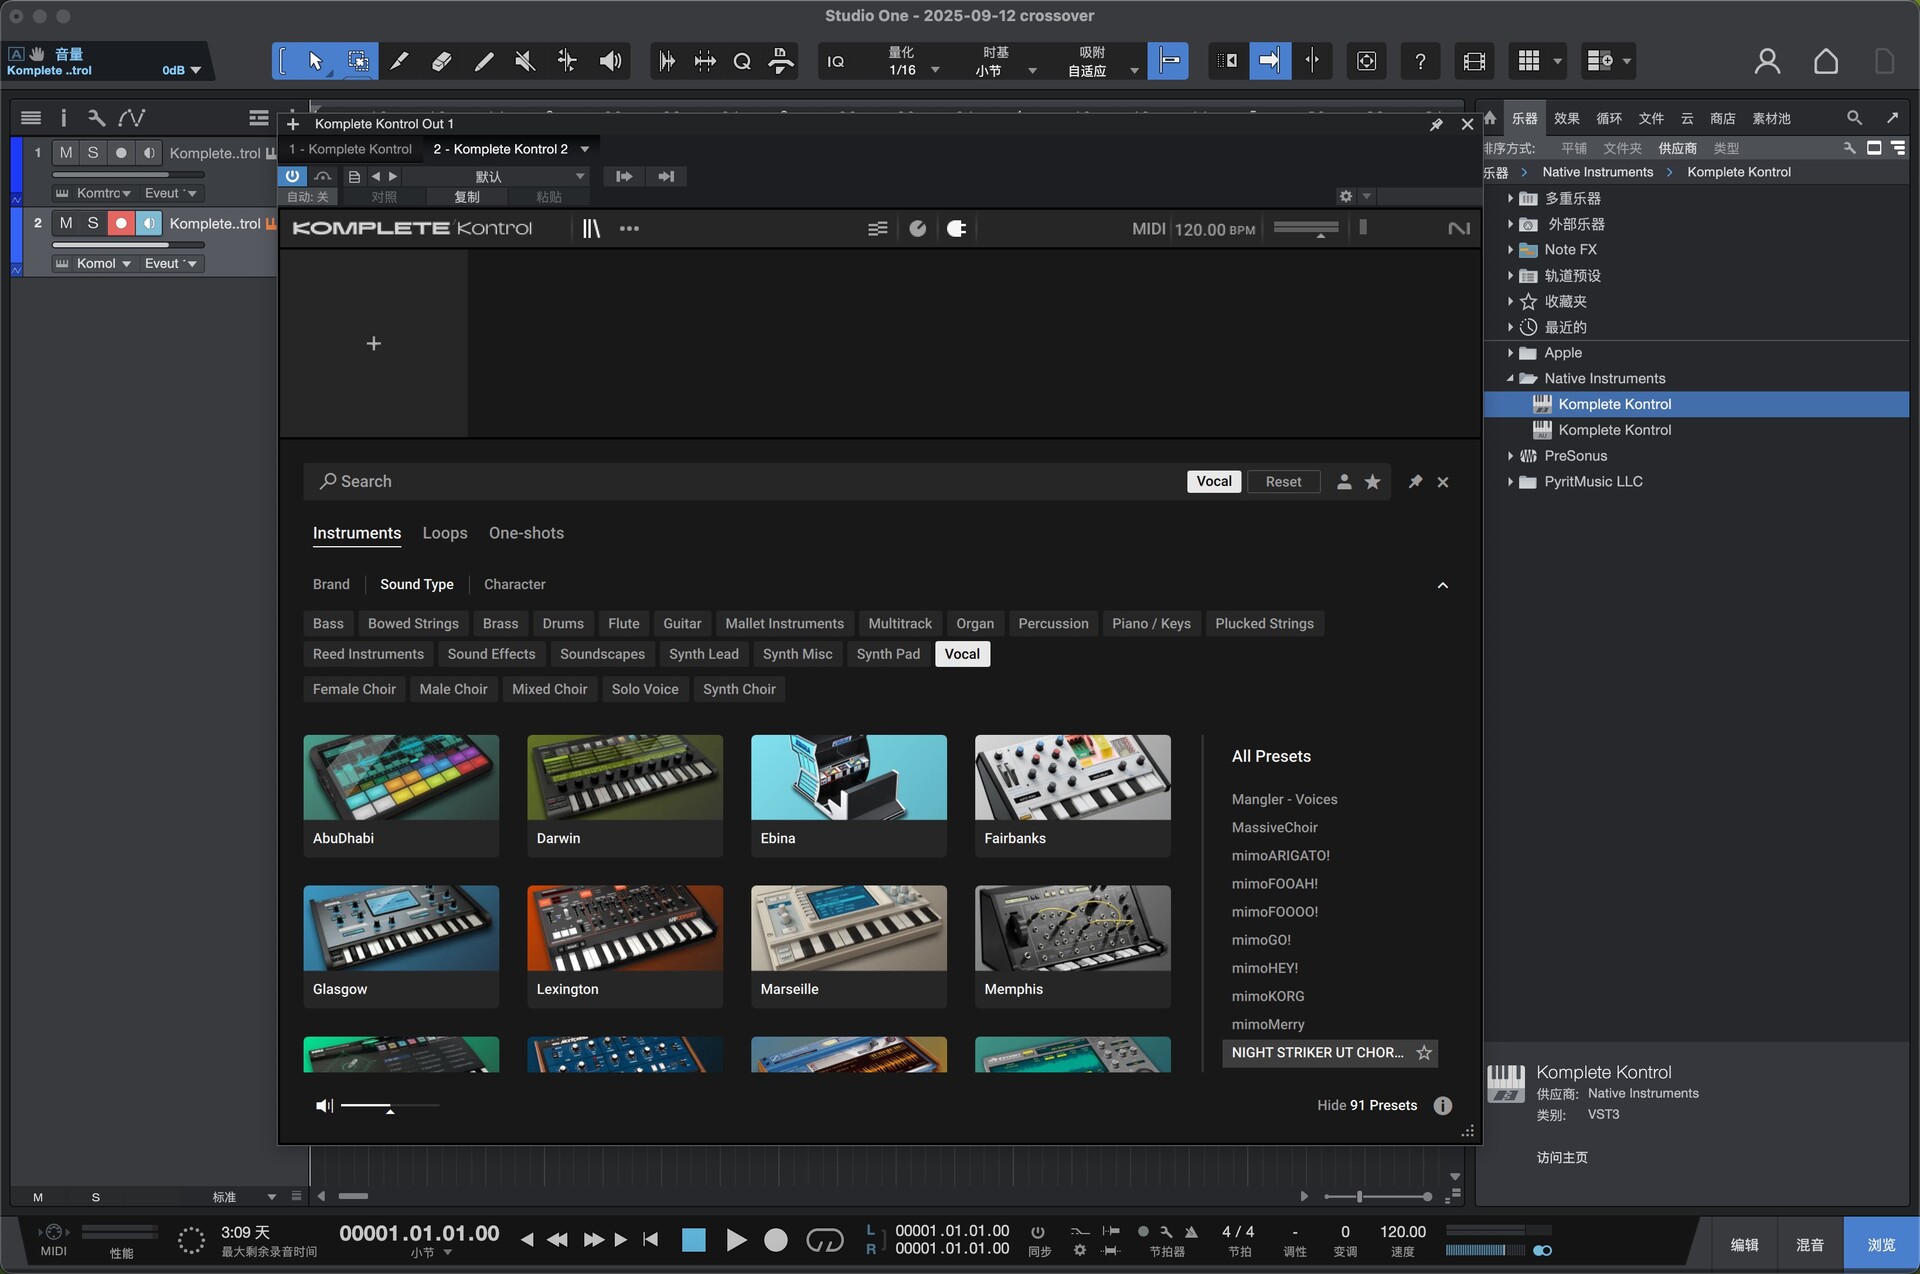Viewport: 1920px width, 1274px height.
Task: Arm record on track 2
Action: point(121,223)
